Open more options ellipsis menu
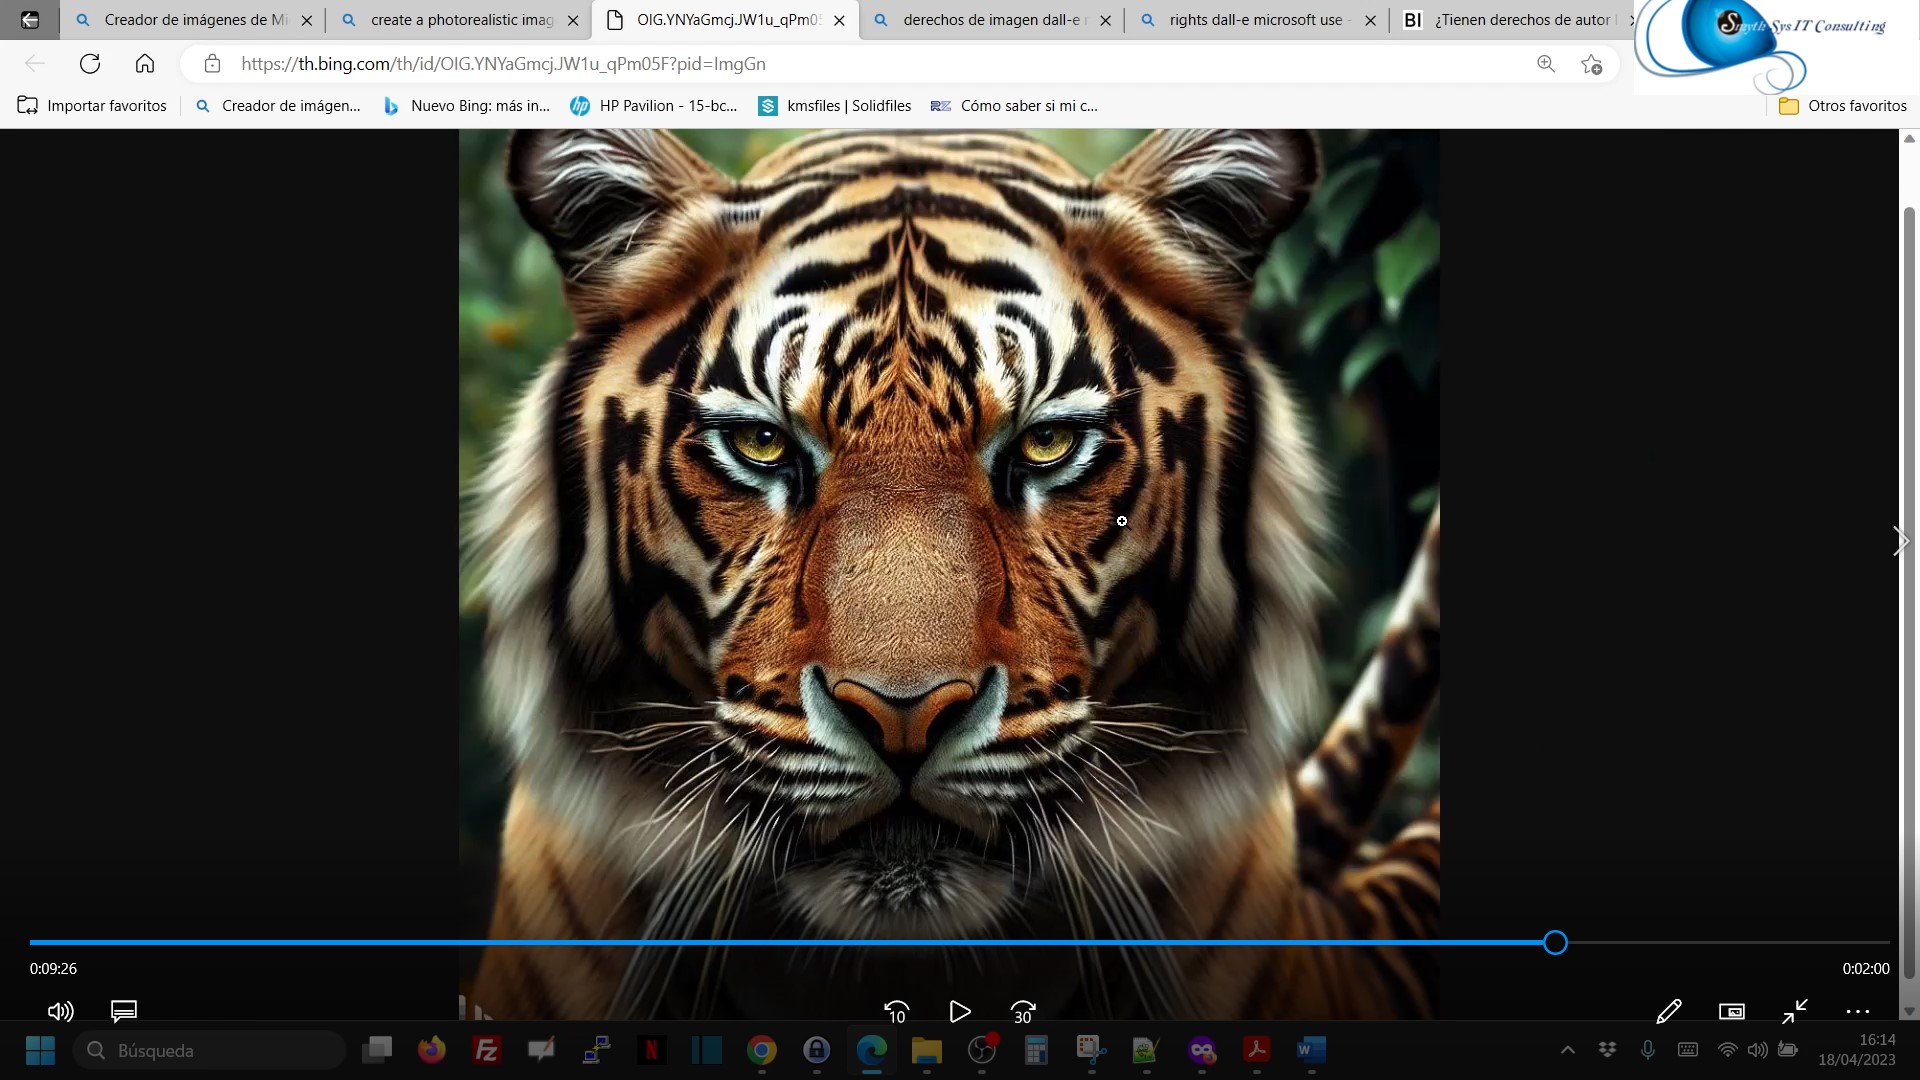Viewport: 1920px width, 1080px height. (x=1857, y=1012)
